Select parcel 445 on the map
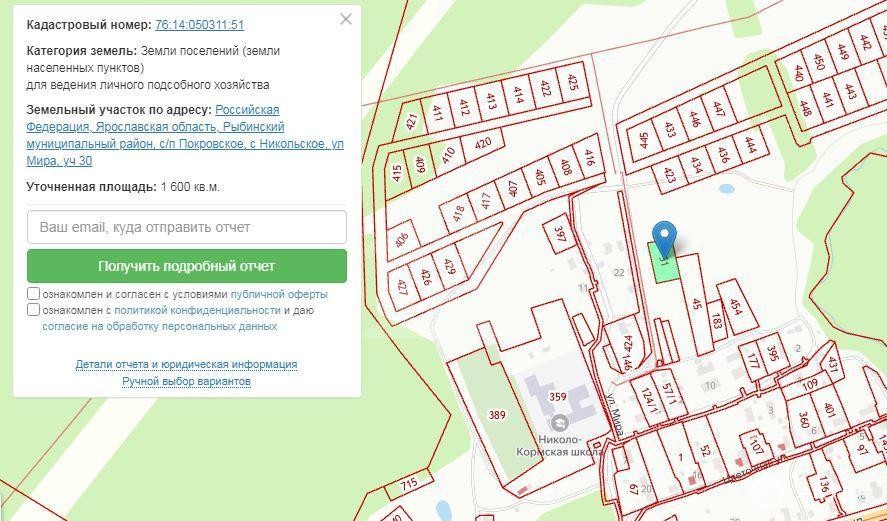 (643, 141)
